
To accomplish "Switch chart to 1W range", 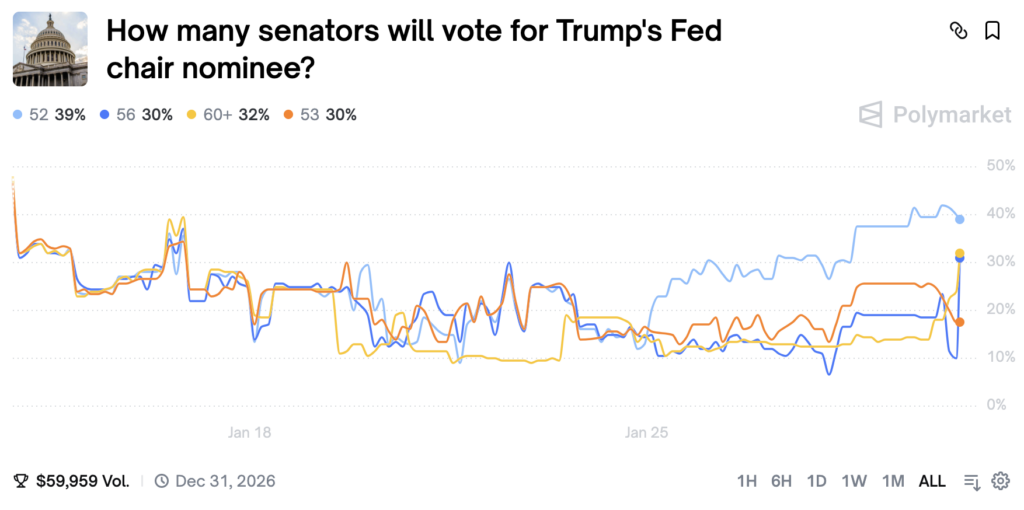I will 853,481.
